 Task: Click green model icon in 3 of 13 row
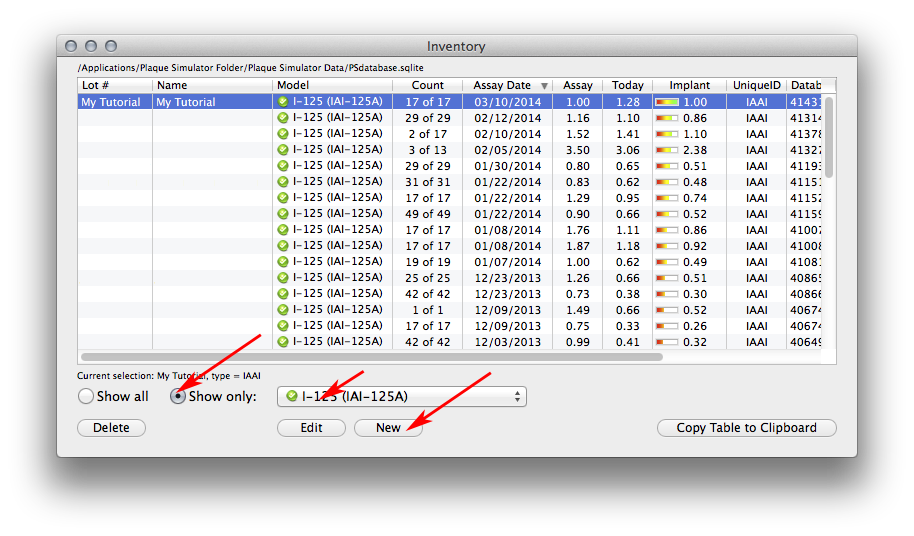click(283, 150)
